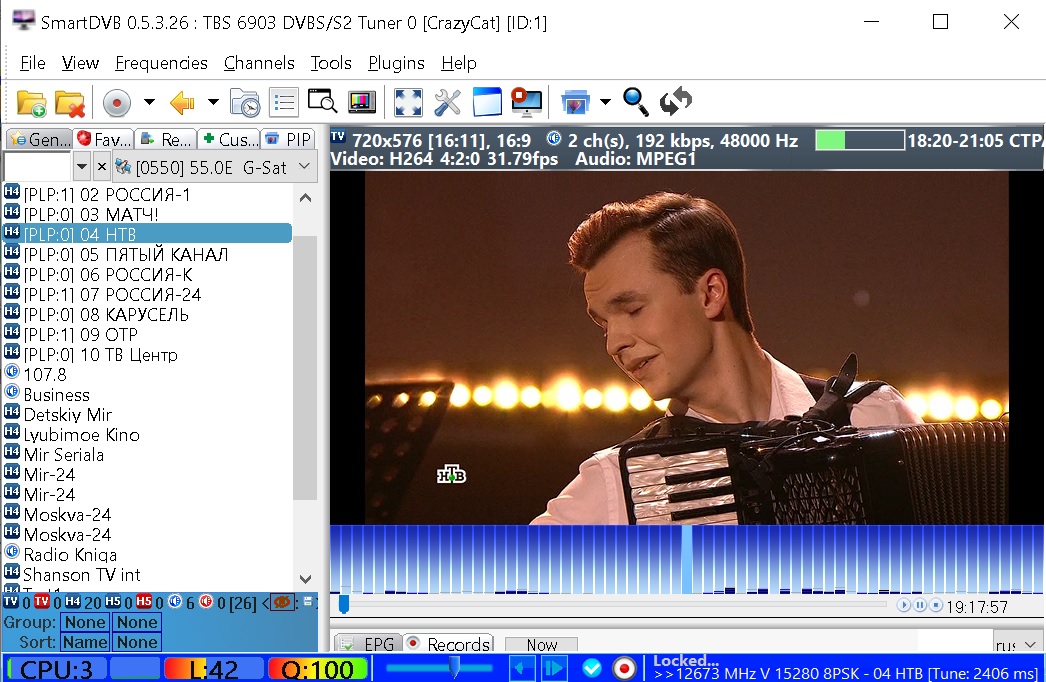Click the channel filter input field

tap(37, 166)
